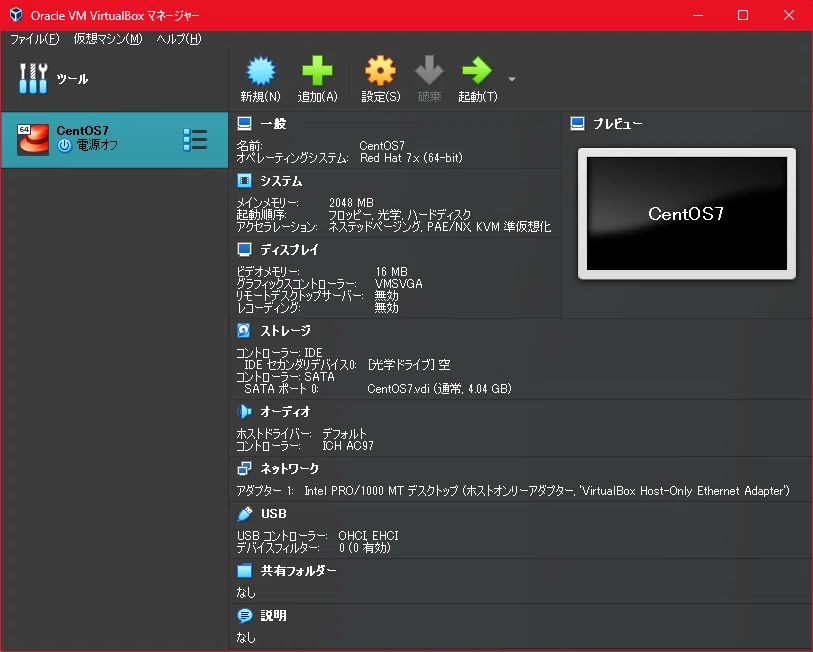Click the OHCI, EHCI USB controller value
The width and height of the screenshot is (813, 652).
click(x=368, y=535)
